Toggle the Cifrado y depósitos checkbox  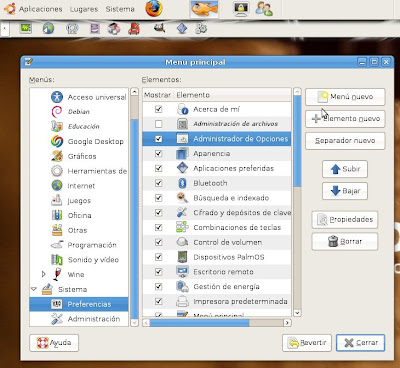(x=159, y=212)
